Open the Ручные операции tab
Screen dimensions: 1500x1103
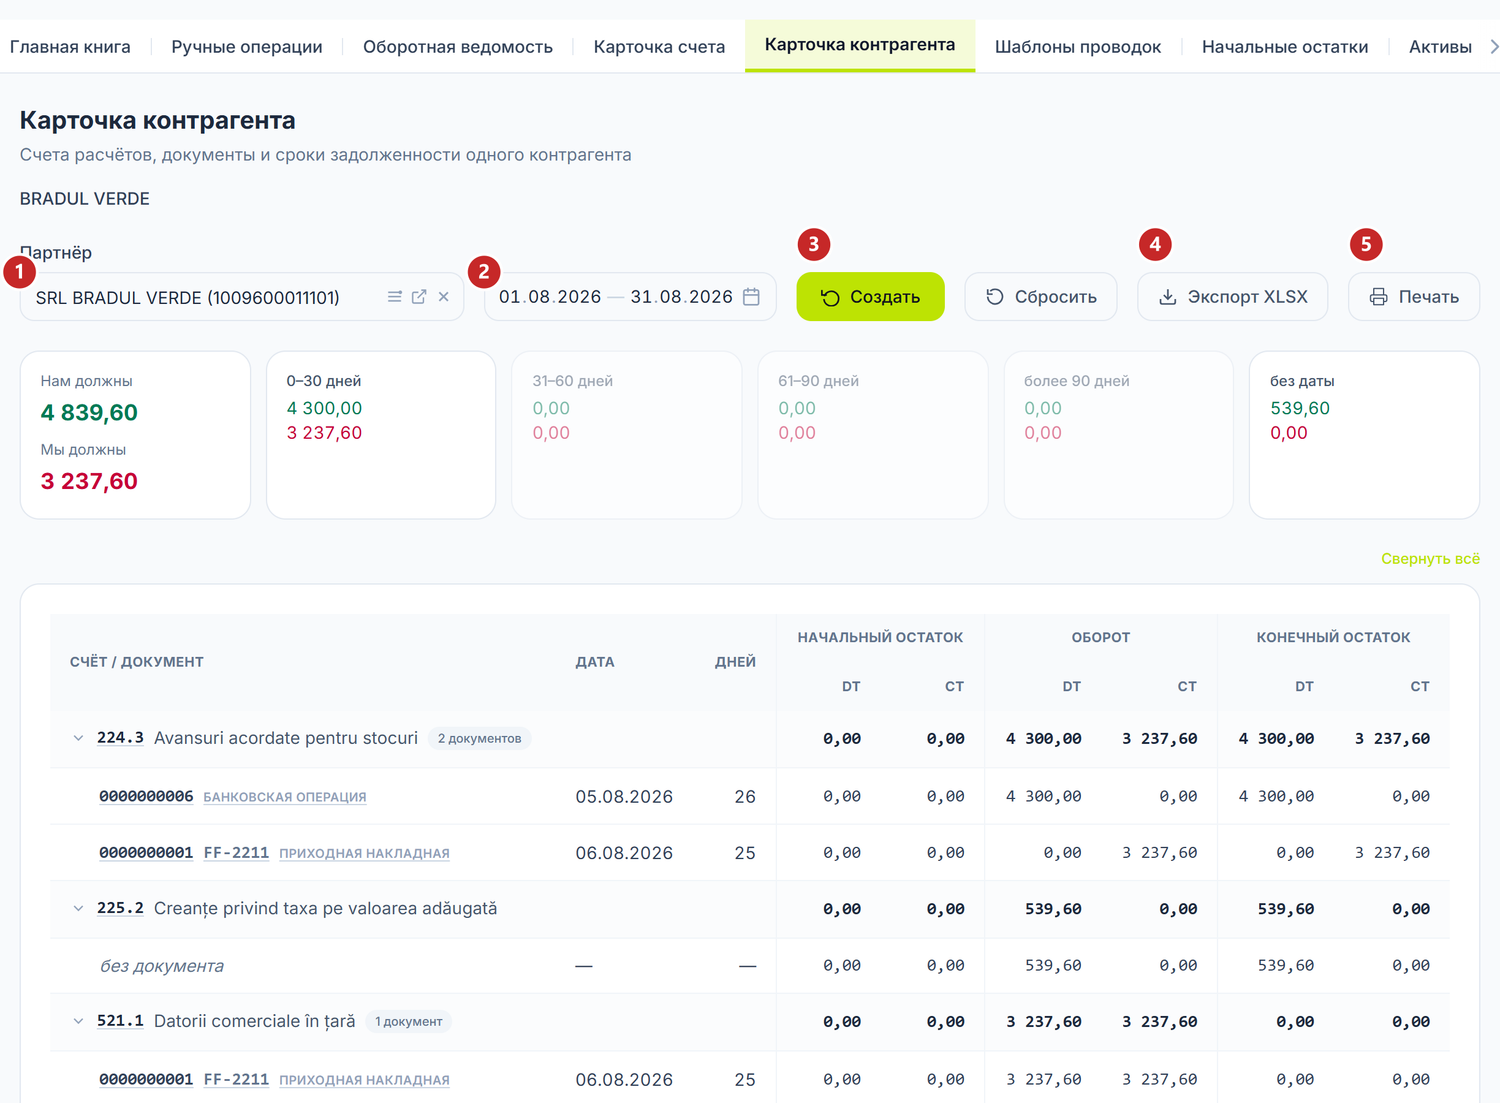(x=247, y=47)
